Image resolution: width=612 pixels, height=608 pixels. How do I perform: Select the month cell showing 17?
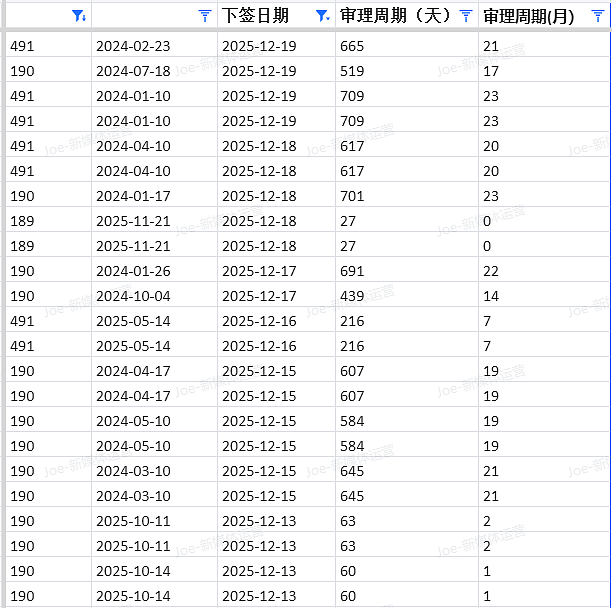tap(544, 71)
